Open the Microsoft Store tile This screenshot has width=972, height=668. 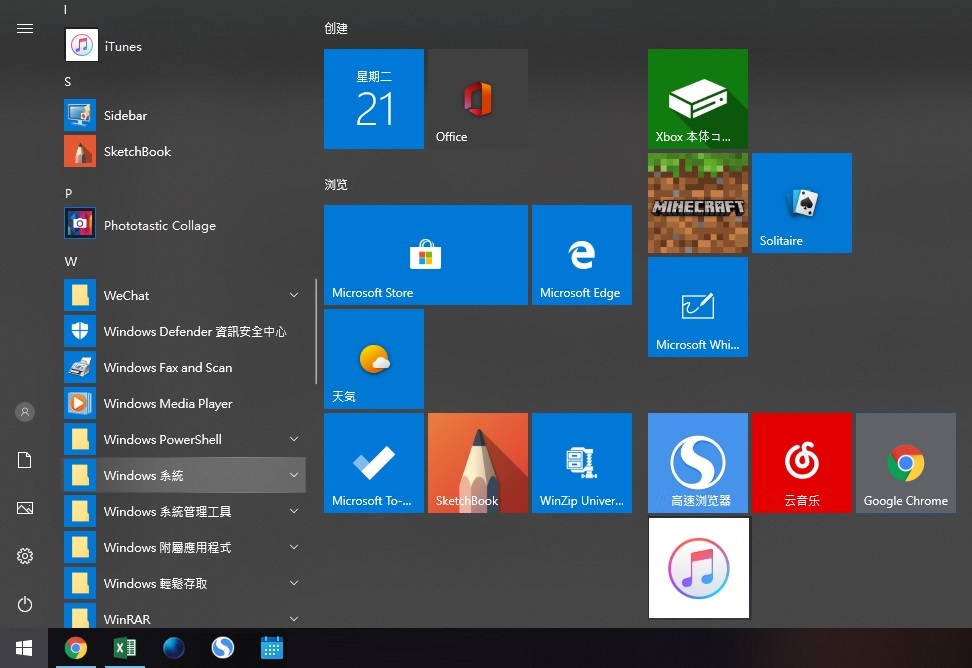coord(425,254)
